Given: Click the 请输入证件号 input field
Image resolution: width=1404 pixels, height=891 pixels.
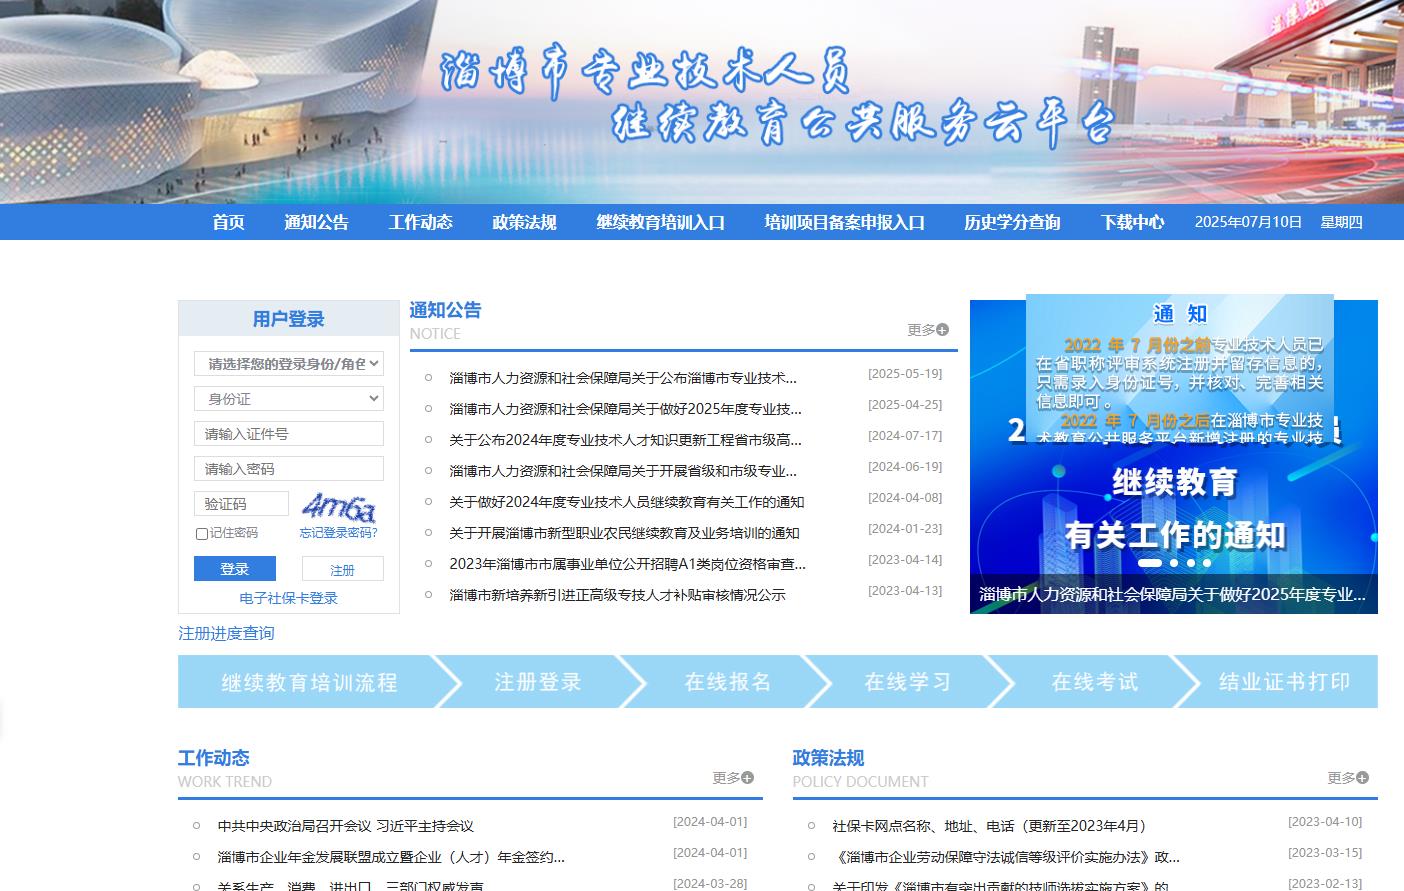Looking at the screenshot, I should (x=288, y=434).
